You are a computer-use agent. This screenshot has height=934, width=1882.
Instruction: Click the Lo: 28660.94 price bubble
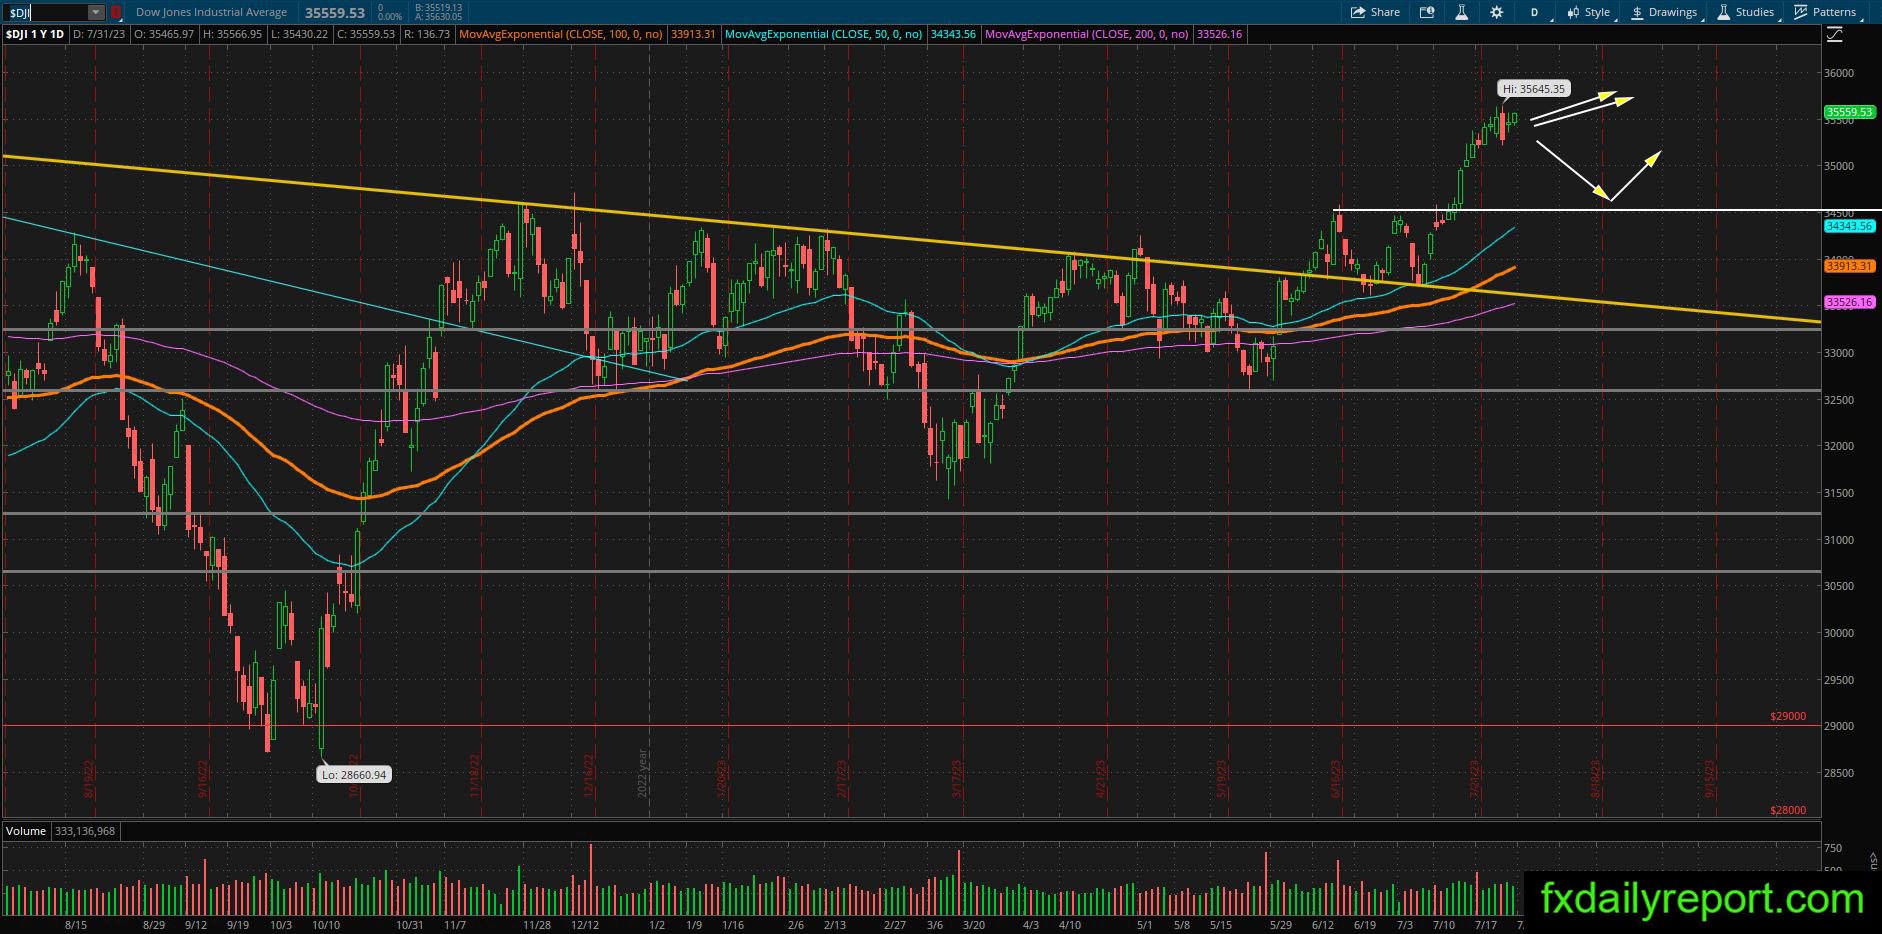click(353, 774)
